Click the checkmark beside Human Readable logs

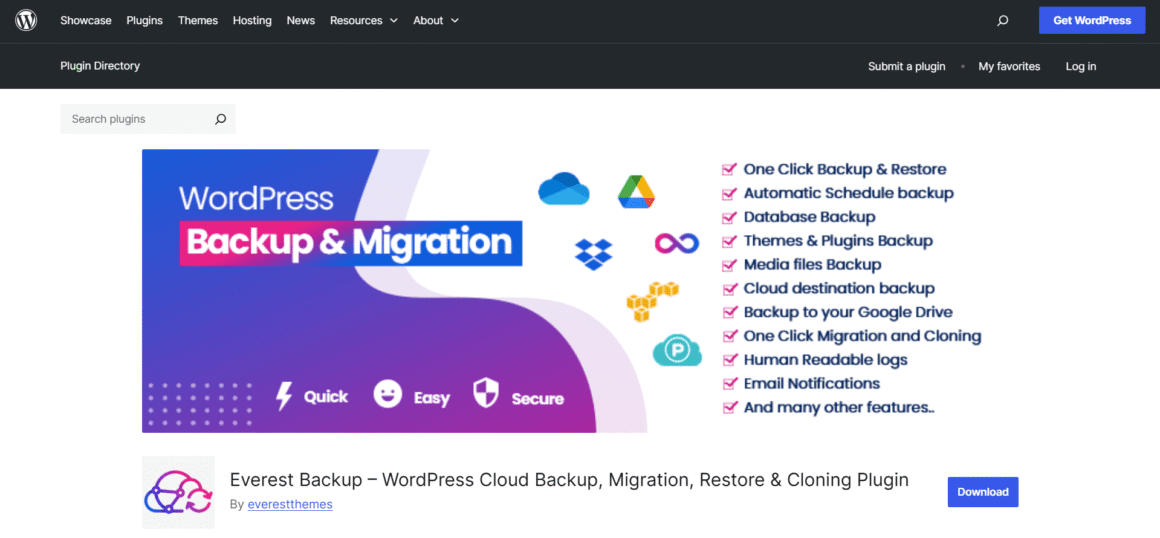(729, 360)
